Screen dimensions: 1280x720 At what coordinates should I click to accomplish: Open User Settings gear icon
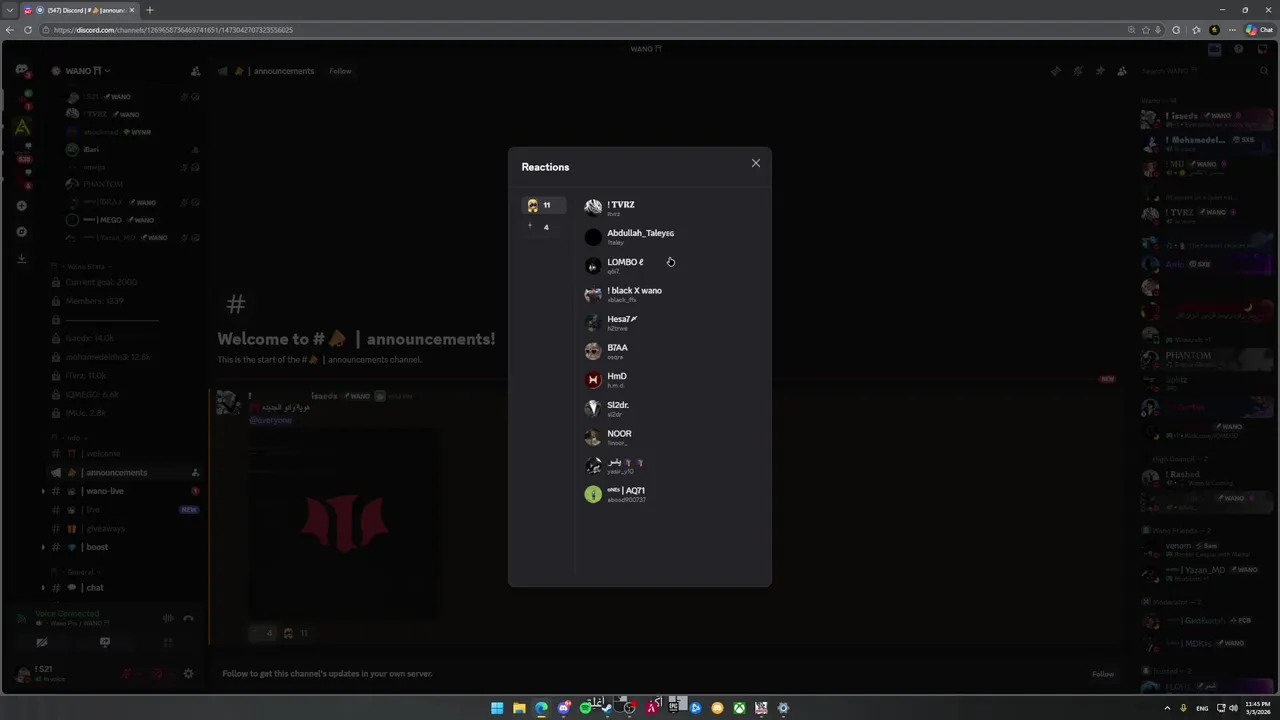[x=188, y=674]
